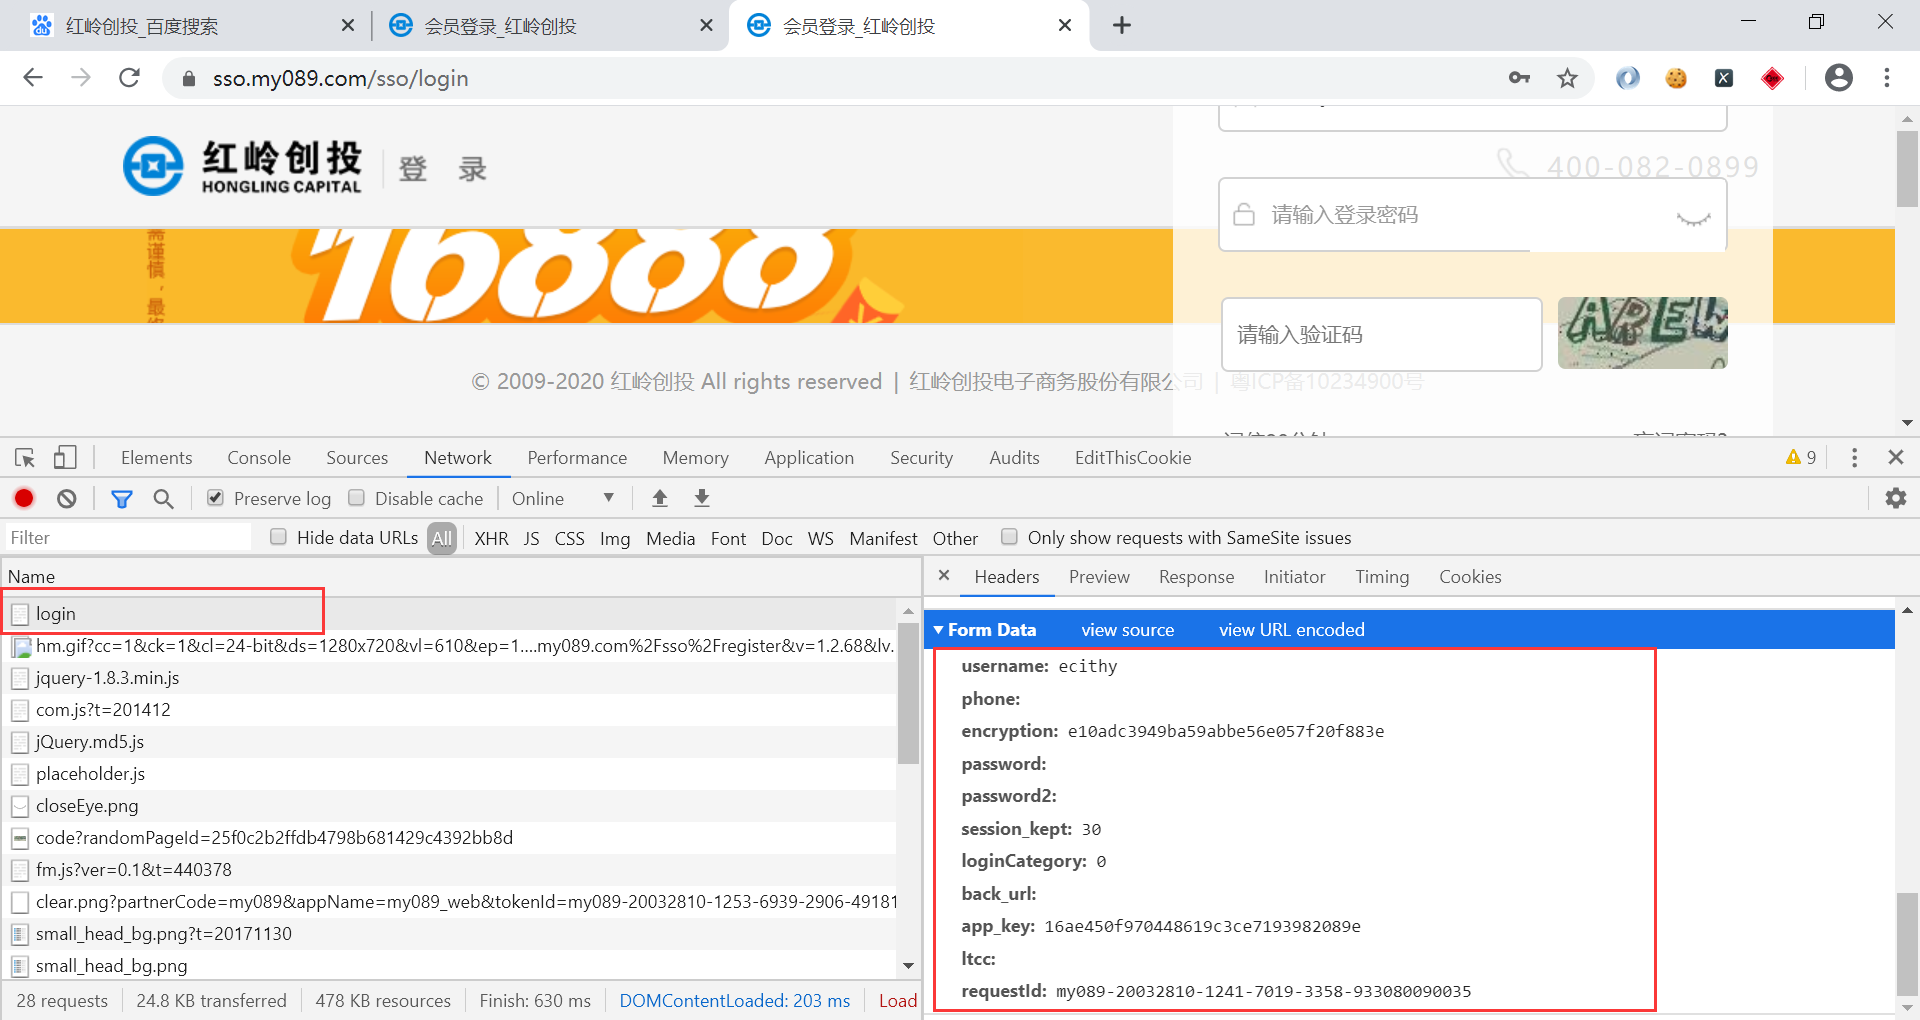This screenshot has width=1920, height=1020.
Task: Open the Application panel
Action: [809, 458]
